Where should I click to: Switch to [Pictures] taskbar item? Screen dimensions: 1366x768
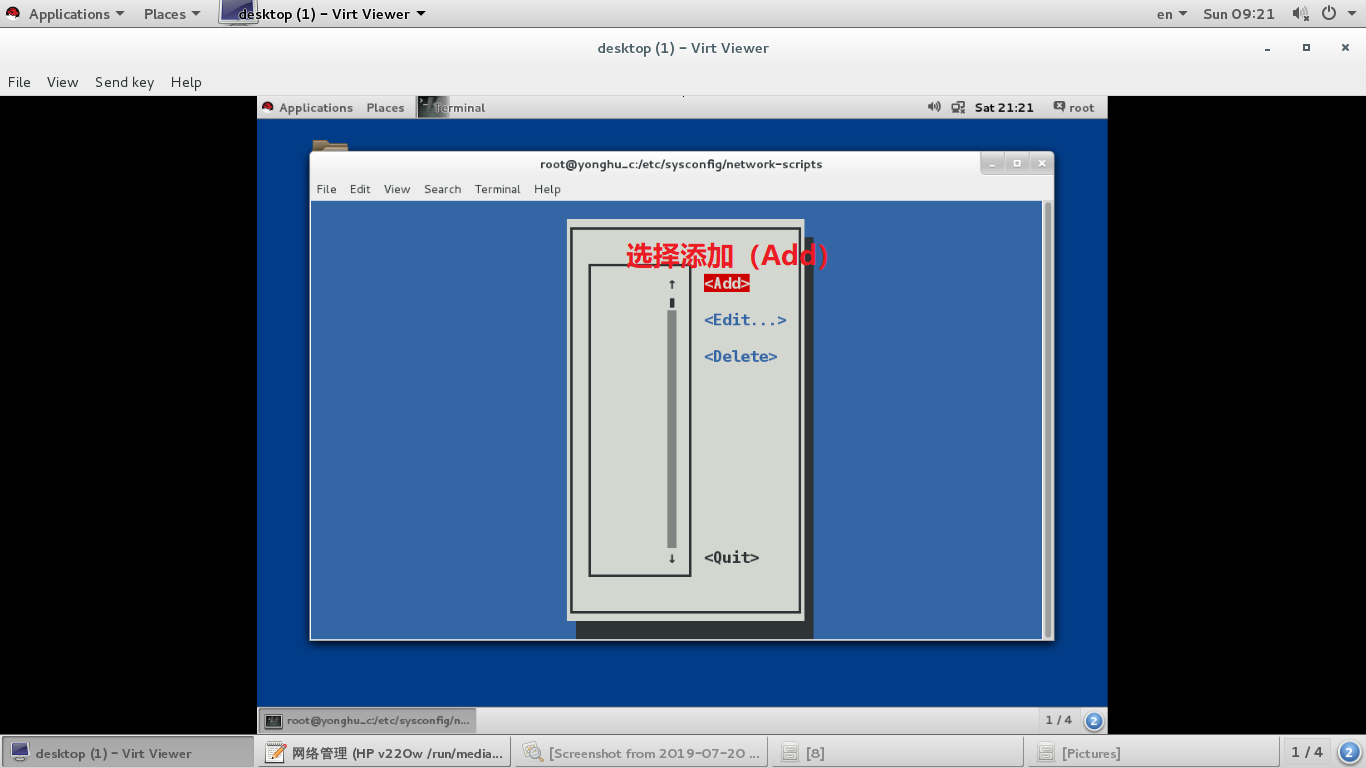[1153, 753]
